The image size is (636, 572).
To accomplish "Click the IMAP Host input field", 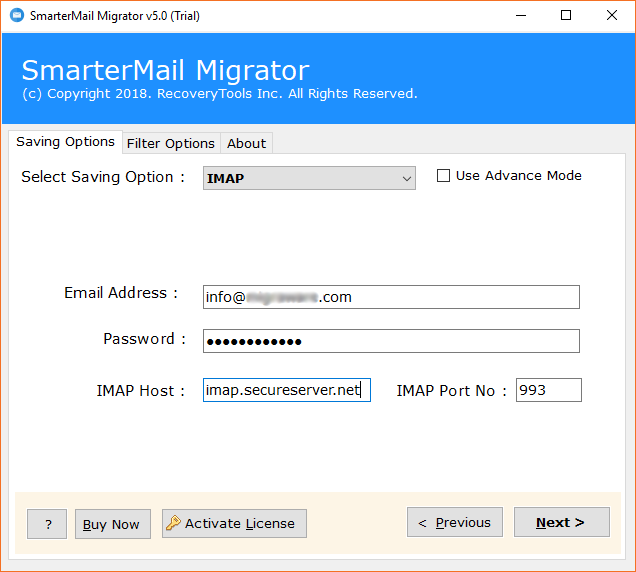I will tap(287, 390).
